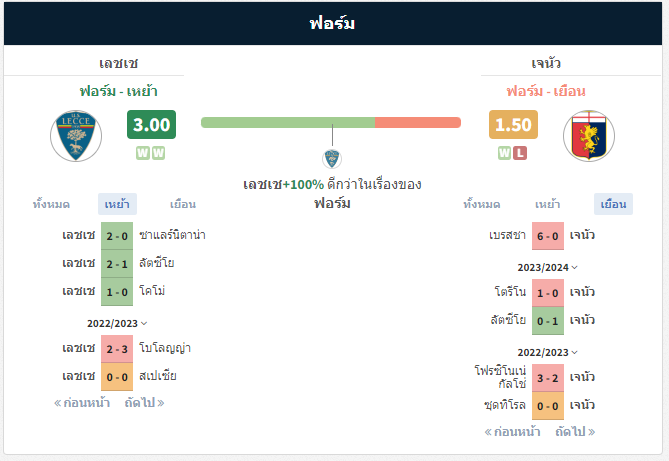Select the ทั้งหมด filter under Lecce
Screen dimensions: 669x461
pyautogui.click(x=51, y=204)
